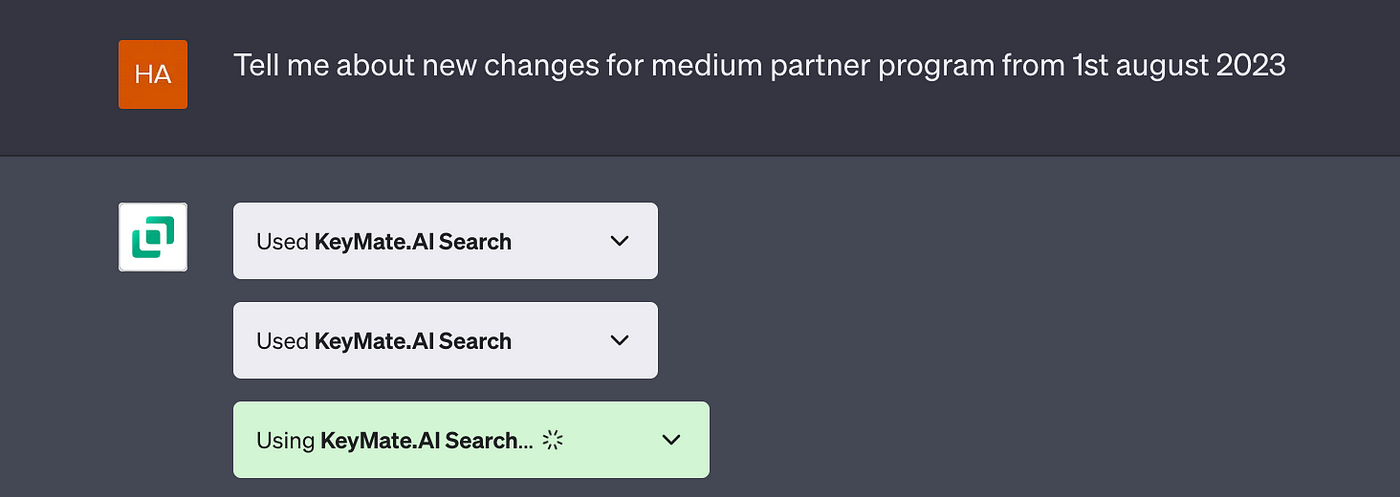Click the word Used in second plugin box
Image resolution: width=1400 pixels, height=497 pixels.
click(x=282, y=341)
